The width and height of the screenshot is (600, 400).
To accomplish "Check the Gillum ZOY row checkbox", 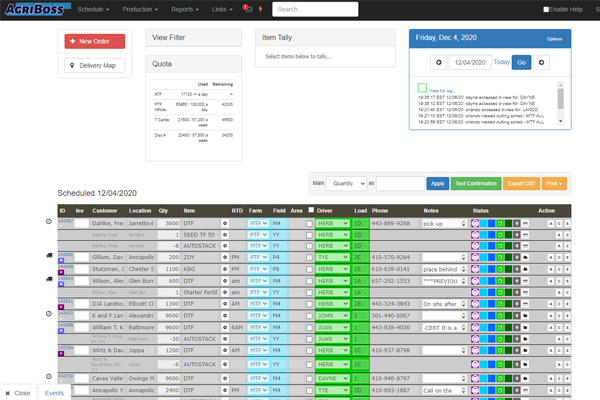I will coord(309,258).
